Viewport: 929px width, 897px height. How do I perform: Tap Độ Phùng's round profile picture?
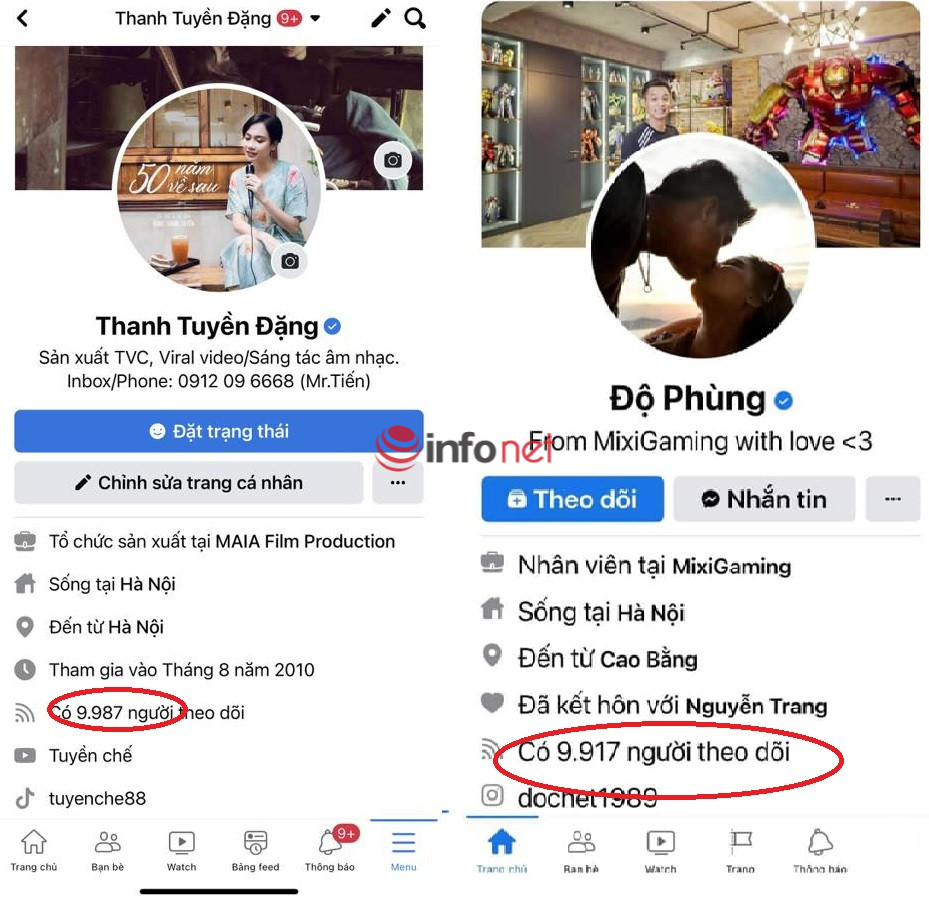point(702,248)
